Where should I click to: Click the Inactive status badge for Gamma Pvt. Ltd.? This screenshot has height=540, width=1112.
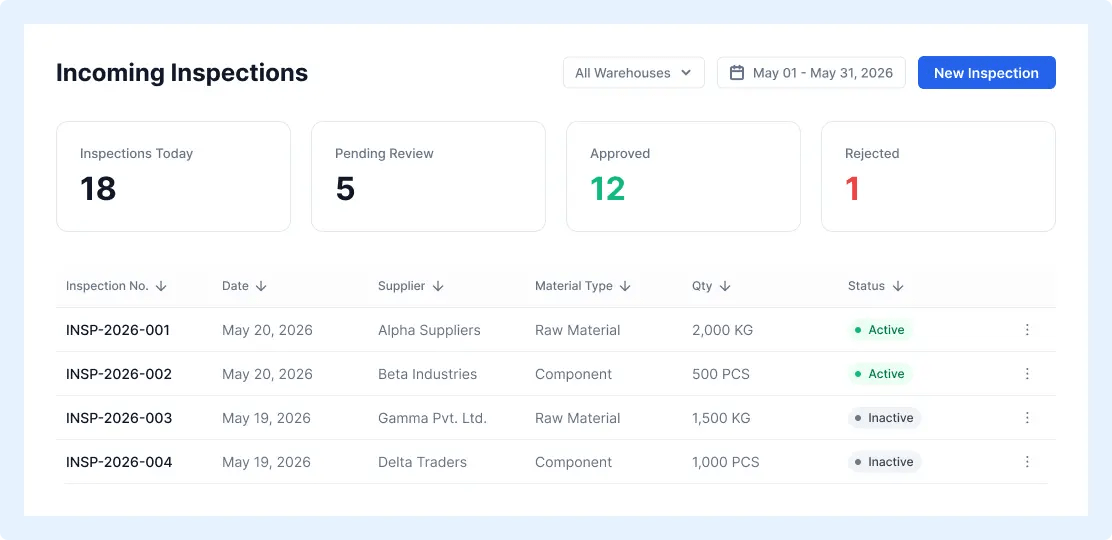click(x=884, y=418)
